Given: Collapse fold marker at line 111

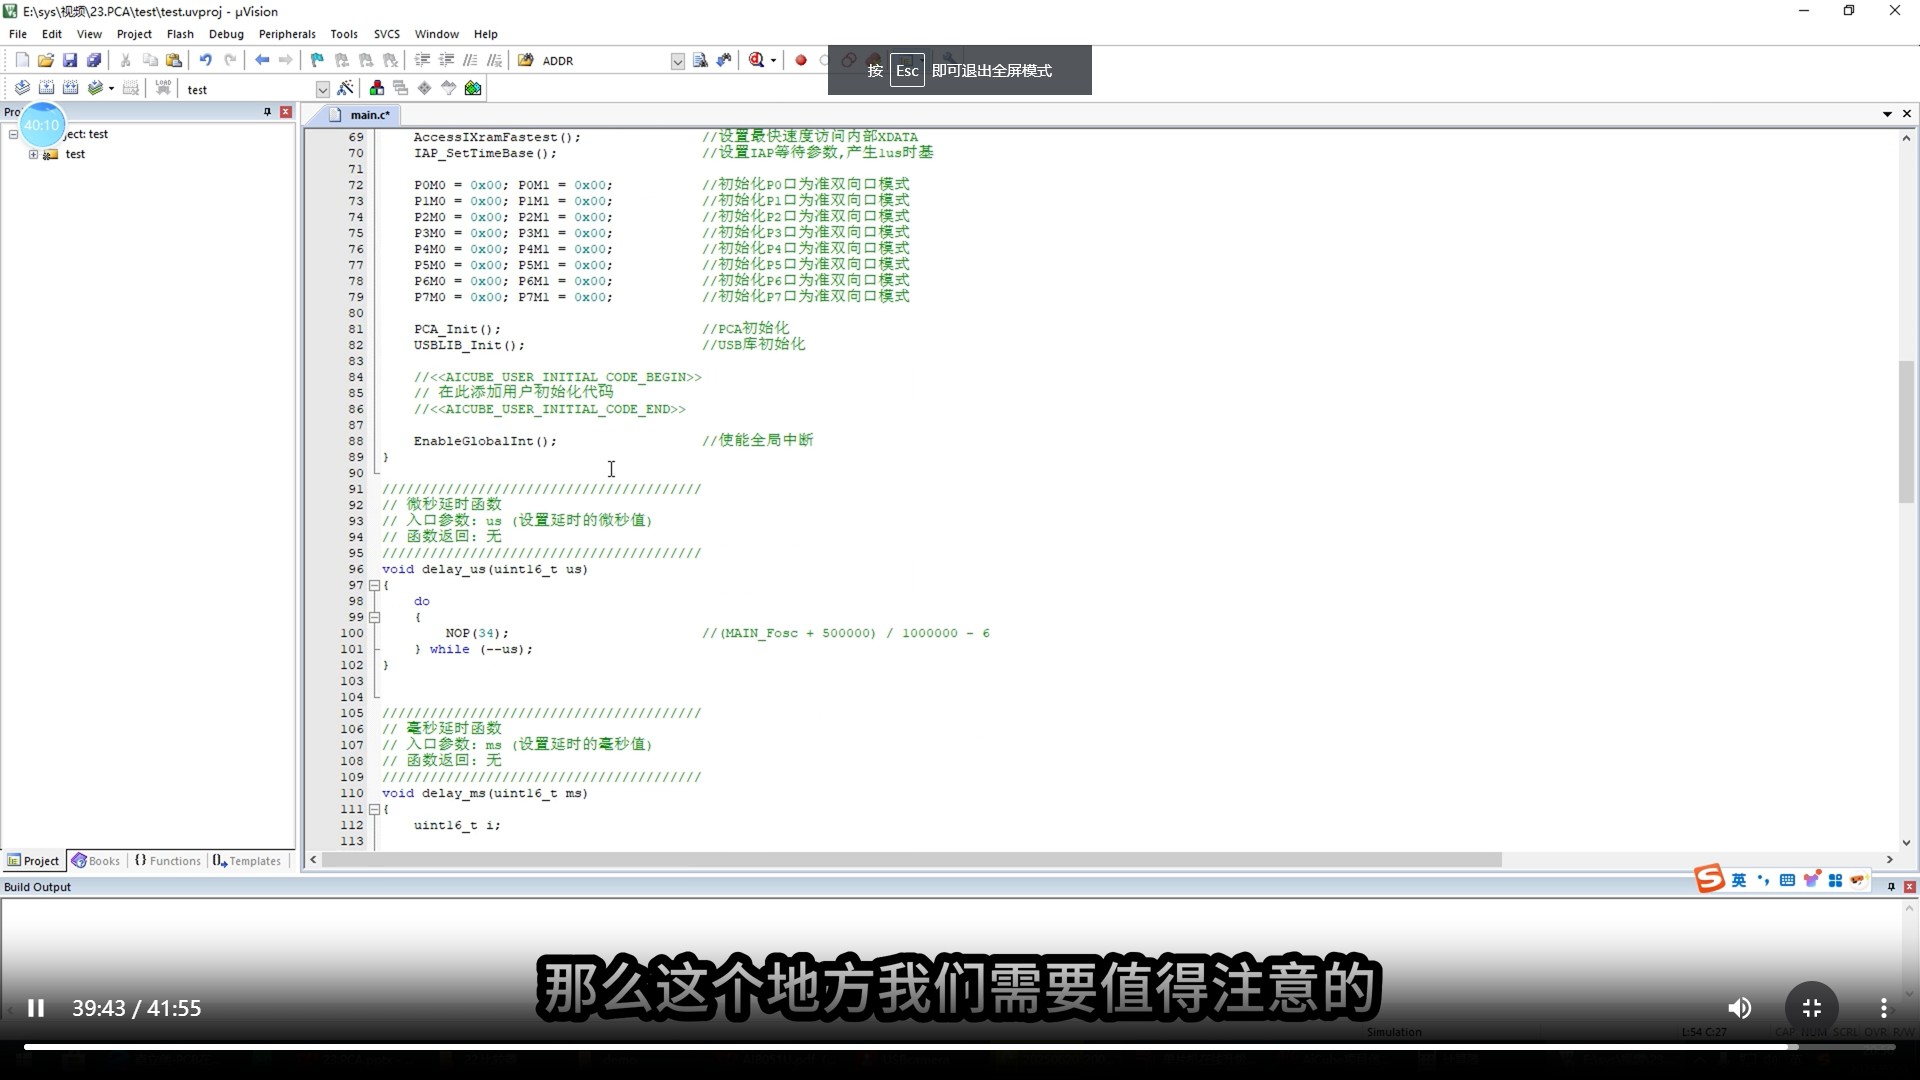Looking at the screenshot, I should [x=374, y=809].
